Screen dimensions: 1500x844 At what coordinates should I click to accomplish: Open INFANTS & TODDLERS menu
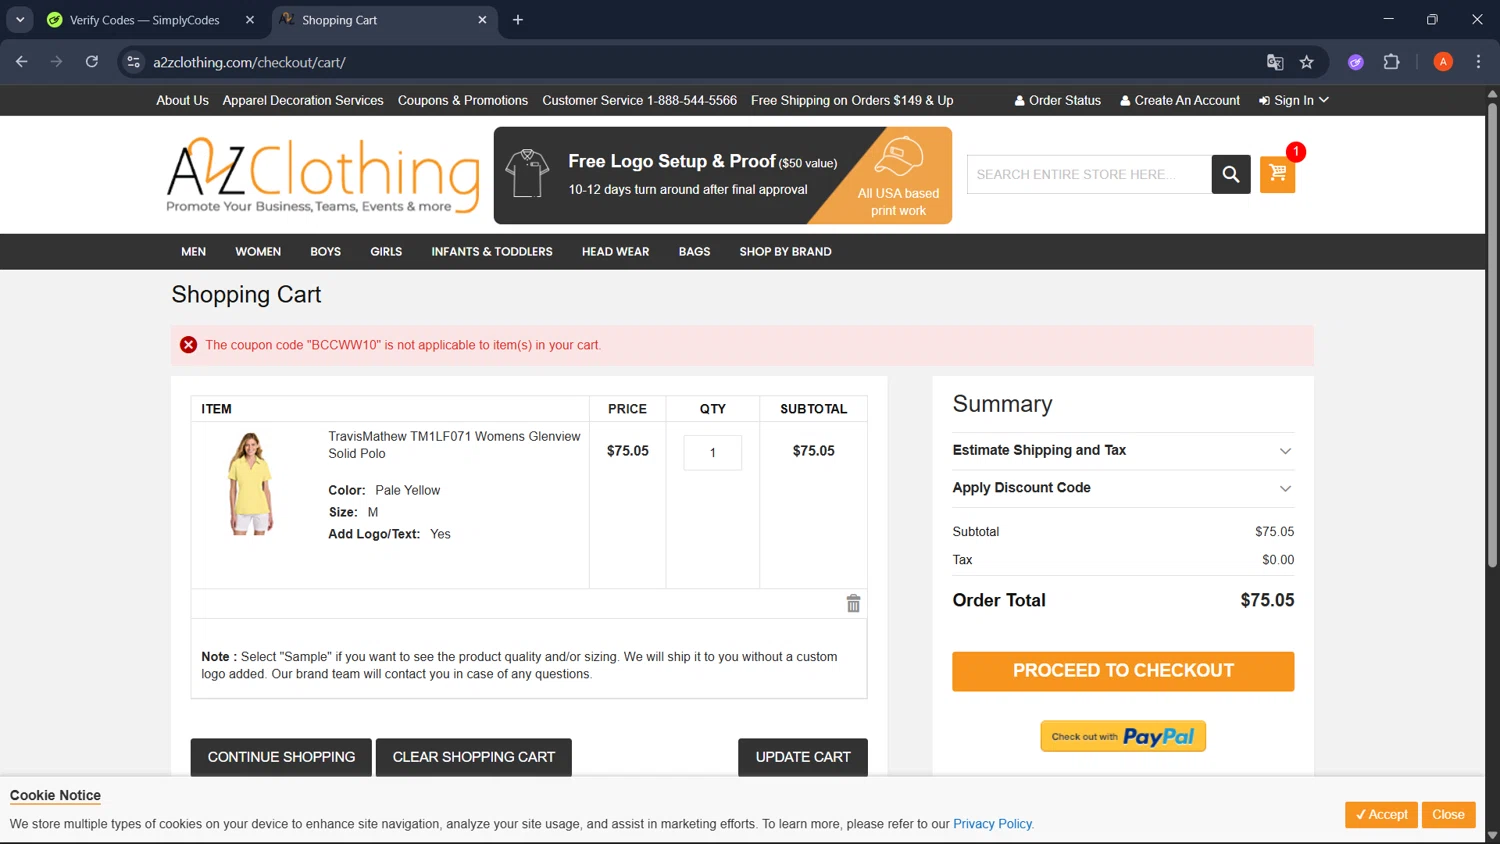coord(492,252)
